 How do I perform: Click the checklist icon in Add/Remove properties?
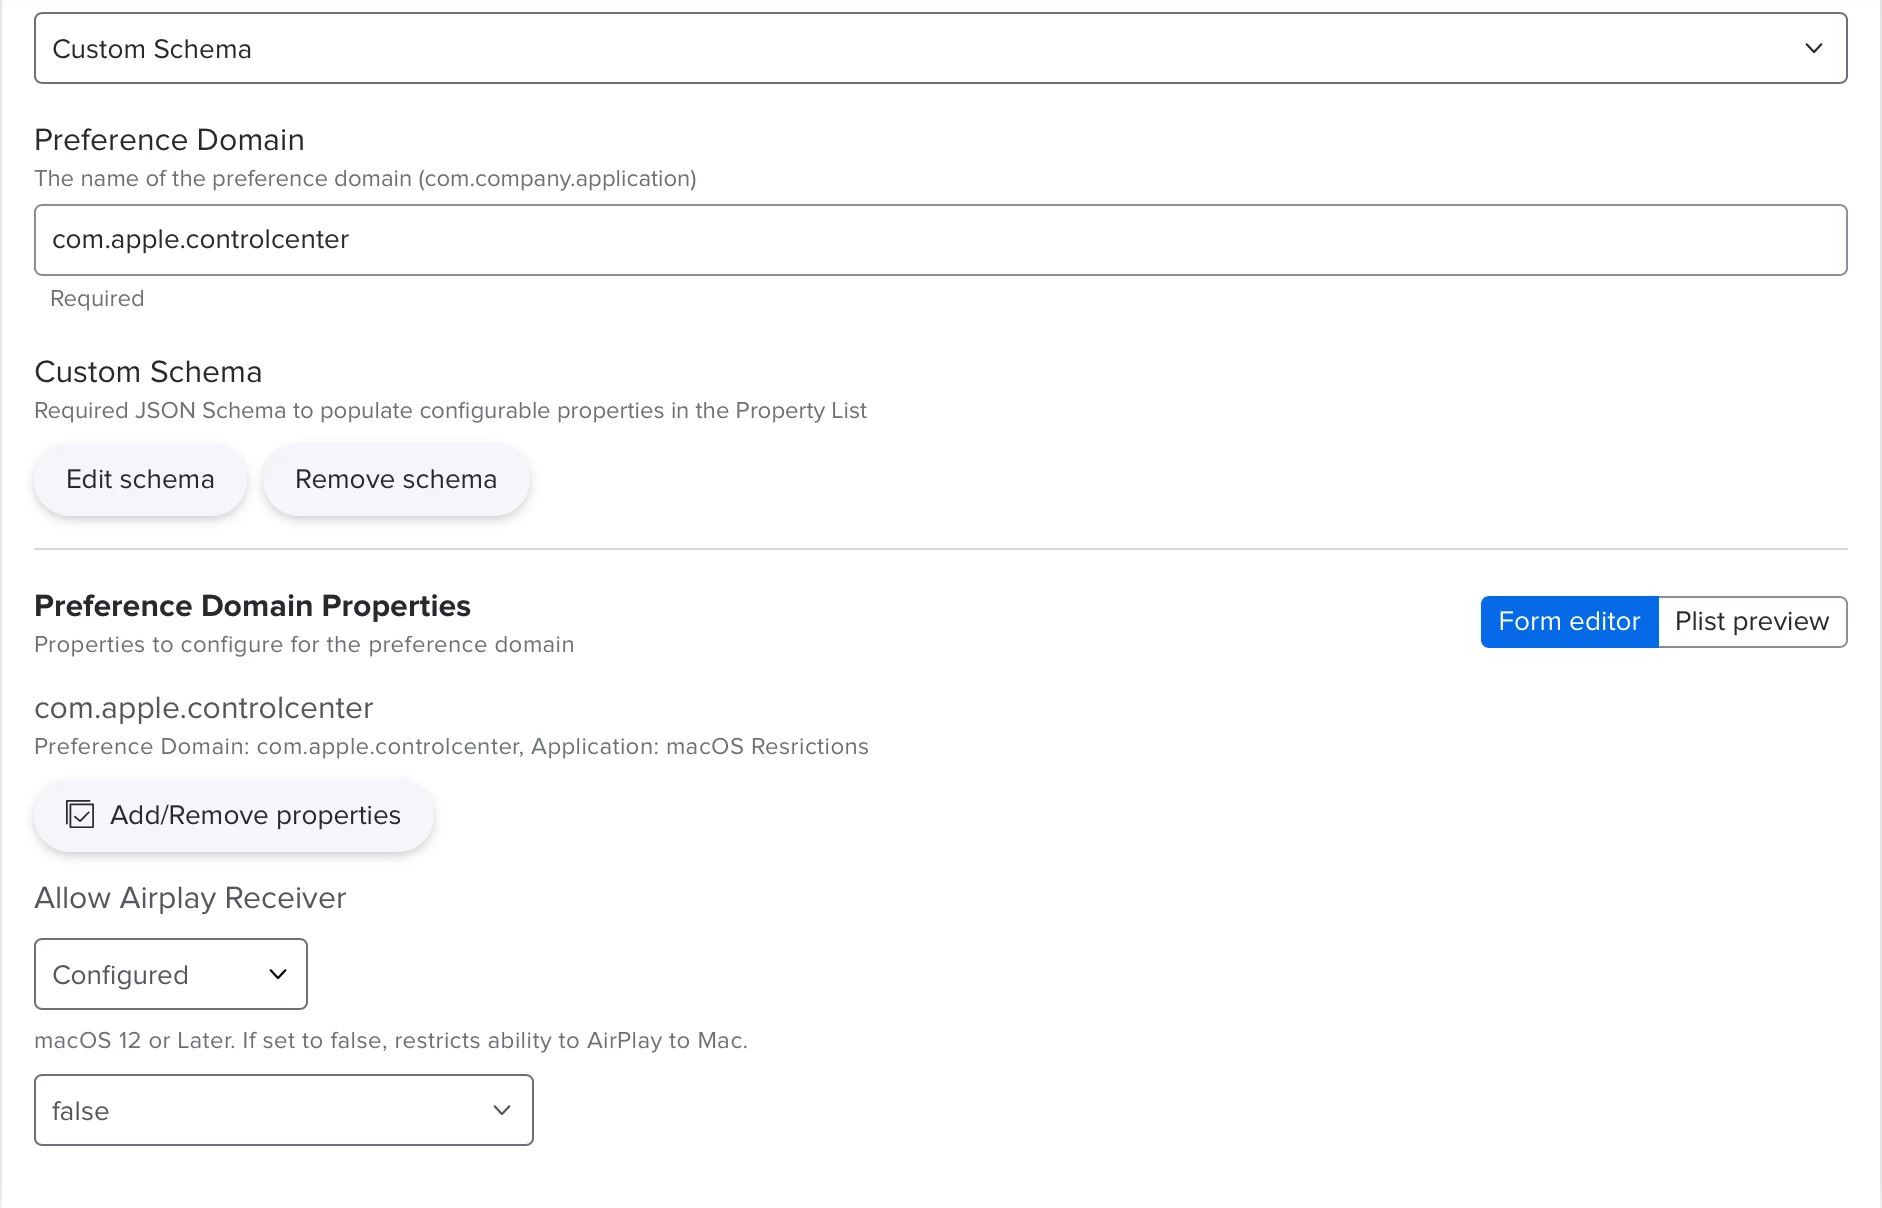pos(80,815)
